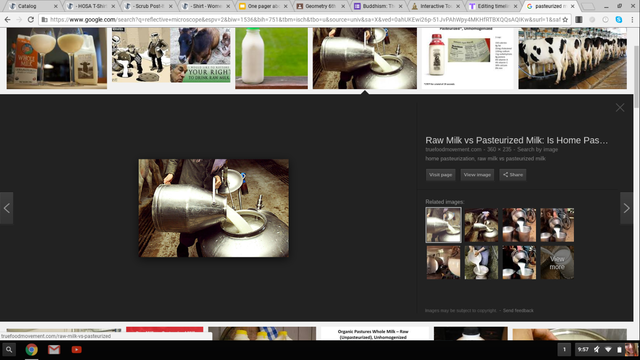Image resolution: width=640 pixels, height=360 pixels.
Task: Switch to the One pager tab
Action: tap(263, 6)
